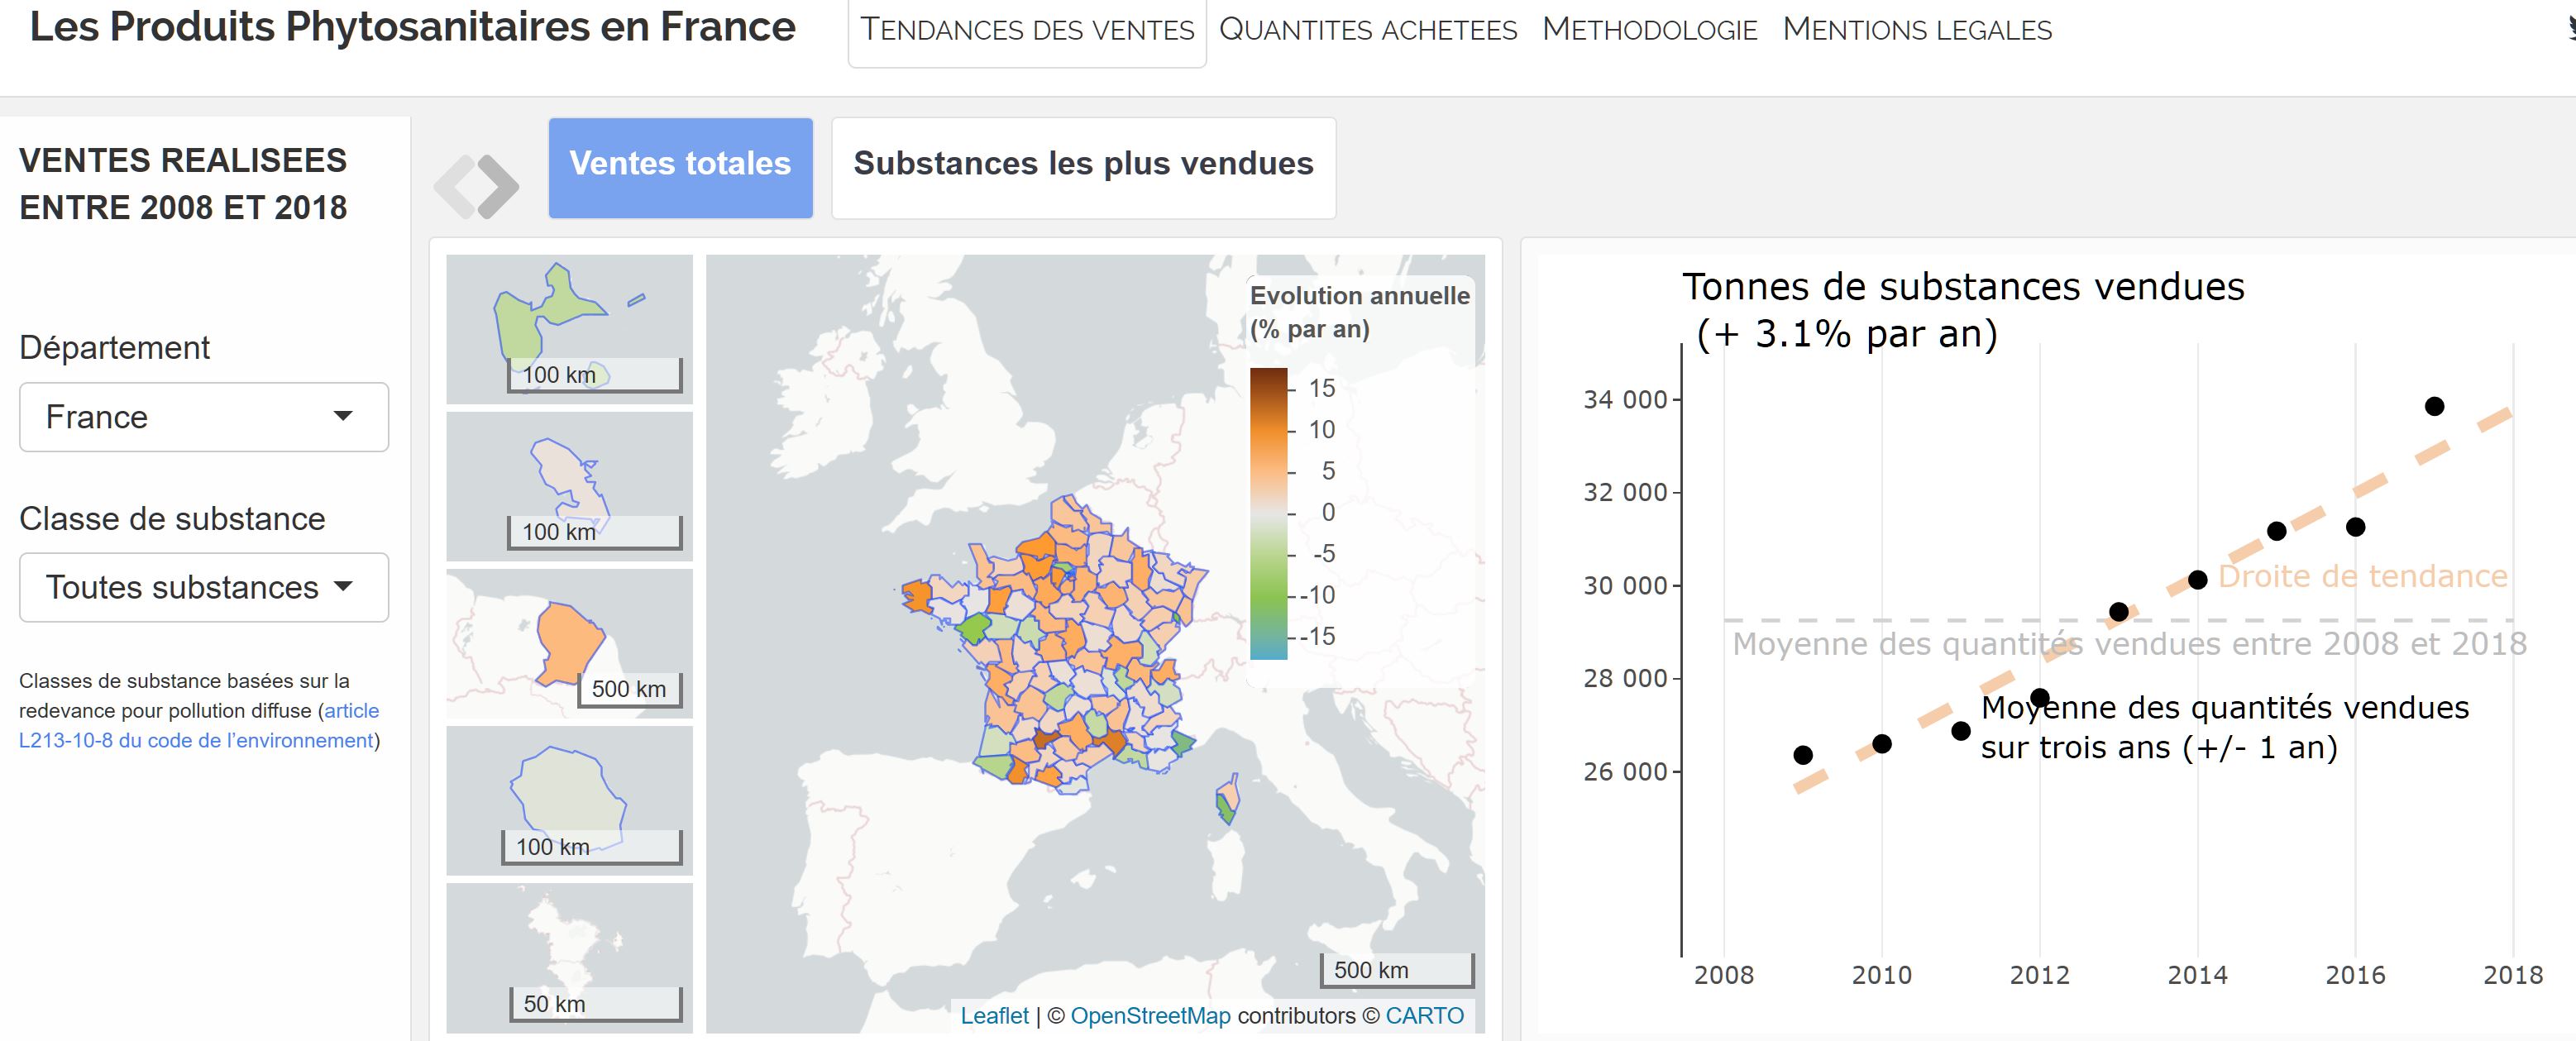This screenshot has height=1041, width=2576.
Task: Click the double-chevron sidebar collapse icon
Action: pos(476,186)
